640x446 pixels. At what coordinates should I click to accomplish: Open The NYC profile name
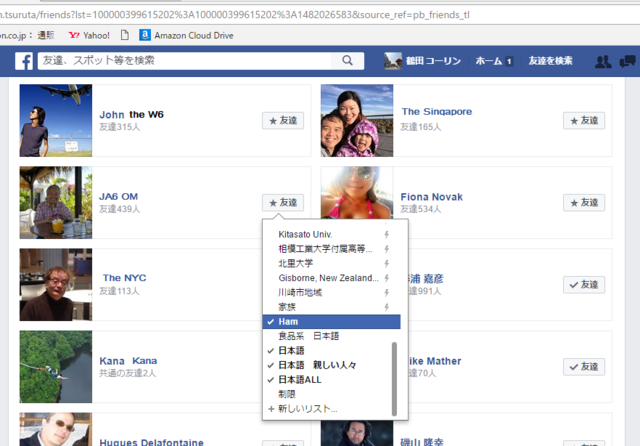coord(124,278)
